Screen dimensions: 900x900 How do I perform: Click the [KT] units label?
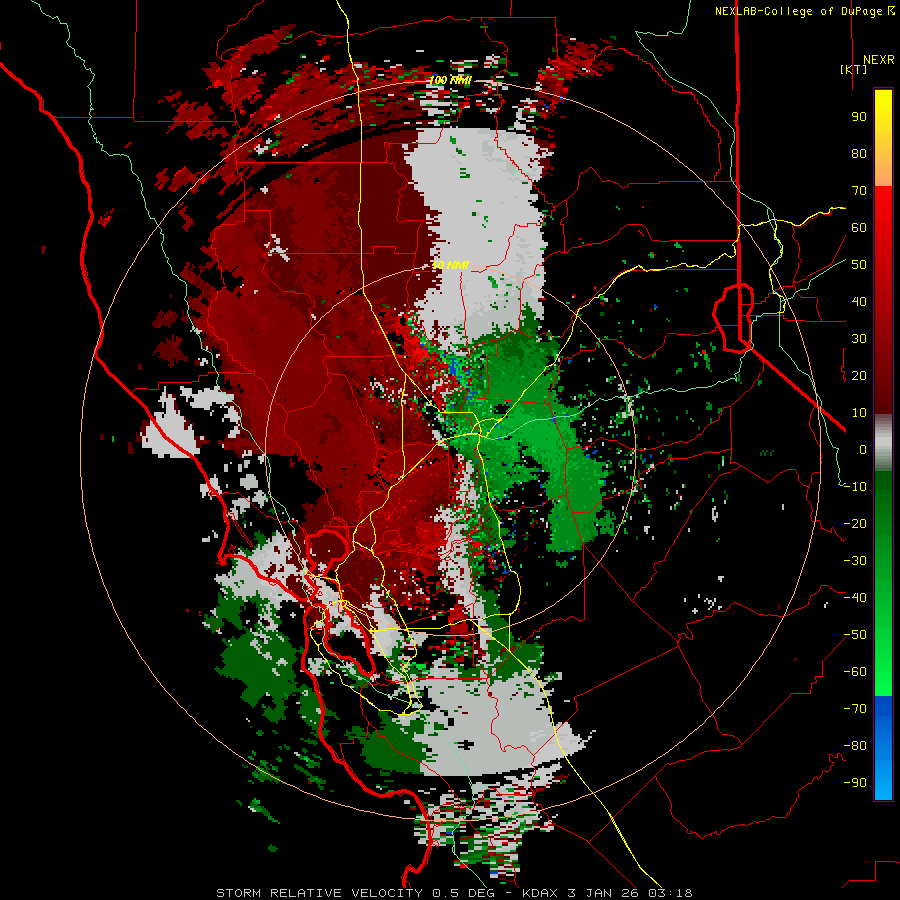854,69
